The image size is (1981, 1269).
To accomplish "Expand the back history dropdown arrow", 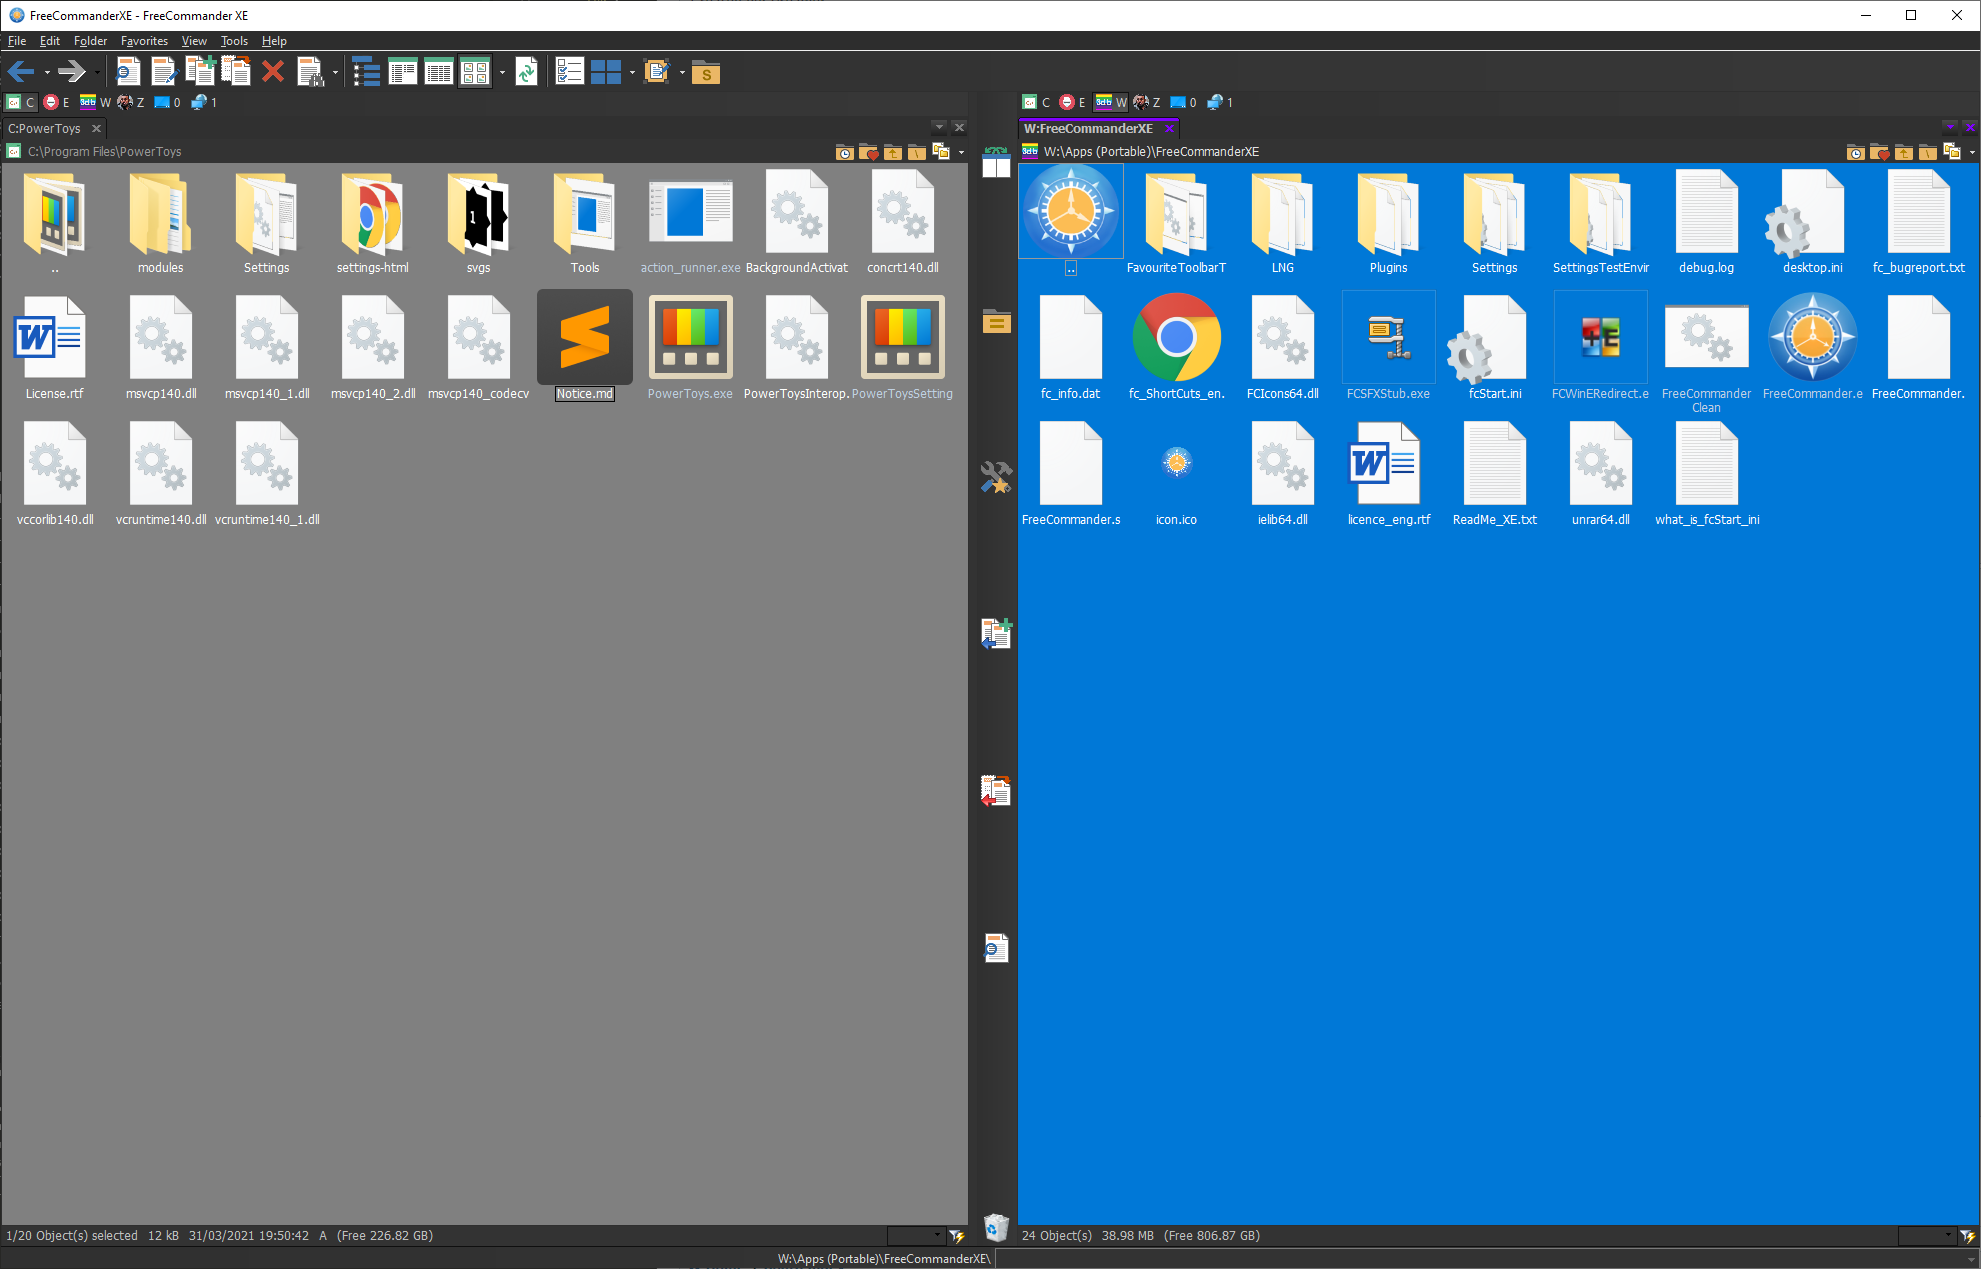I will pyautogui.click(x=47, y=72).
